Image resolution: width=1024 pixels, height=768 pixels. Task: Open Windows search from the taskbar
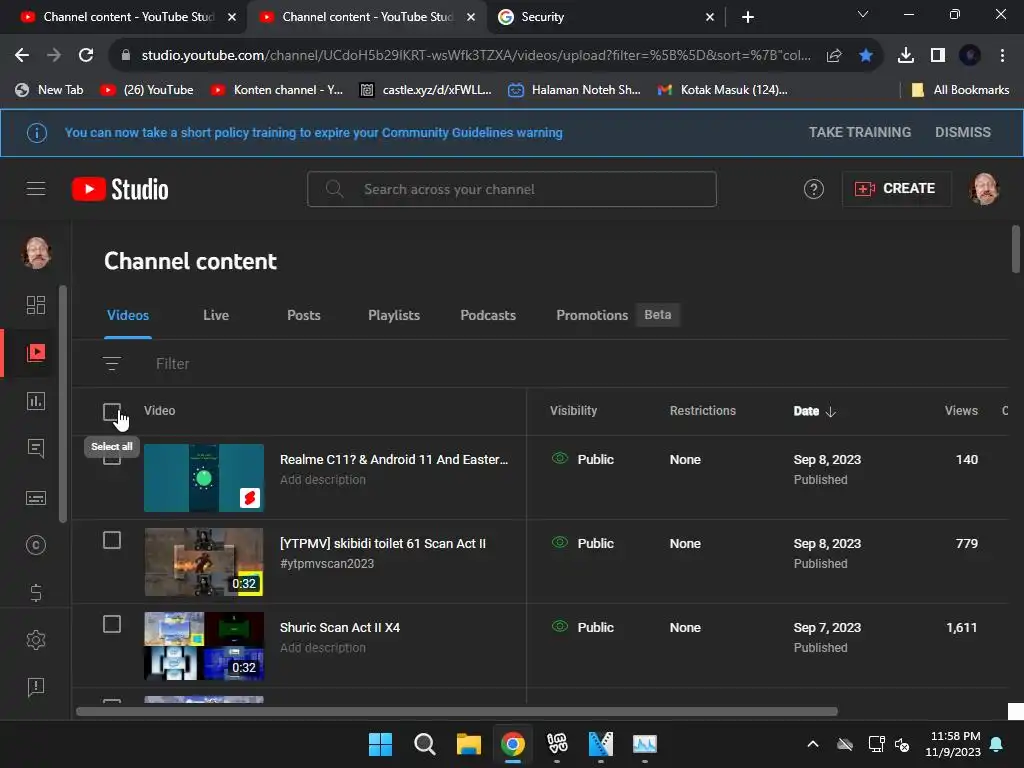424,744
